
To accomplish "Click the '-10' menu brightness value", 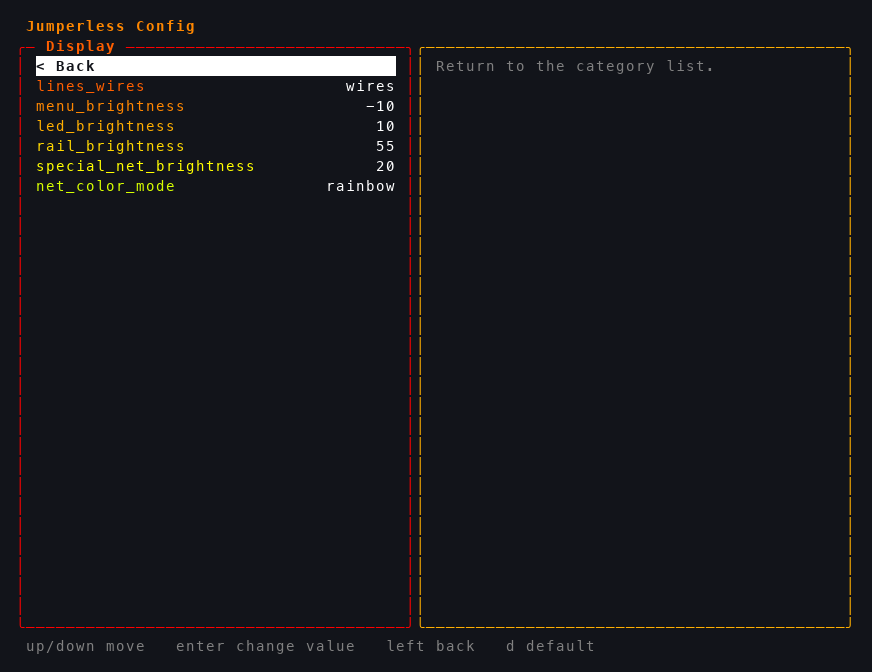I will pos(380,106).
